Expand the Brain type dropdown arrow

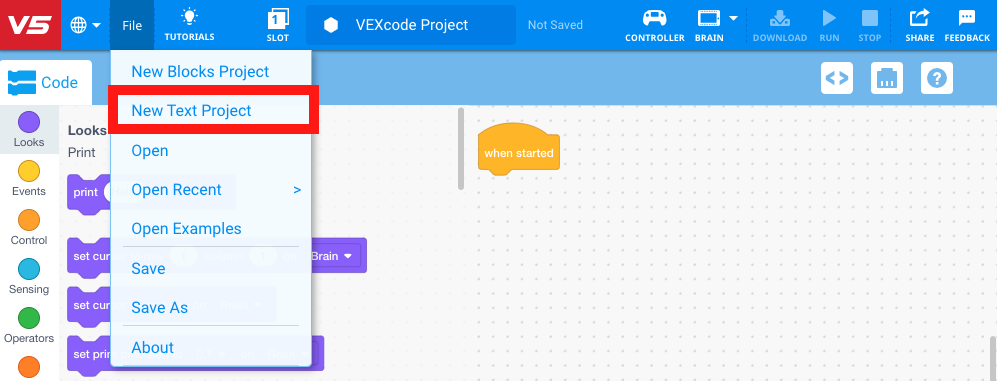tap(733, 18)
